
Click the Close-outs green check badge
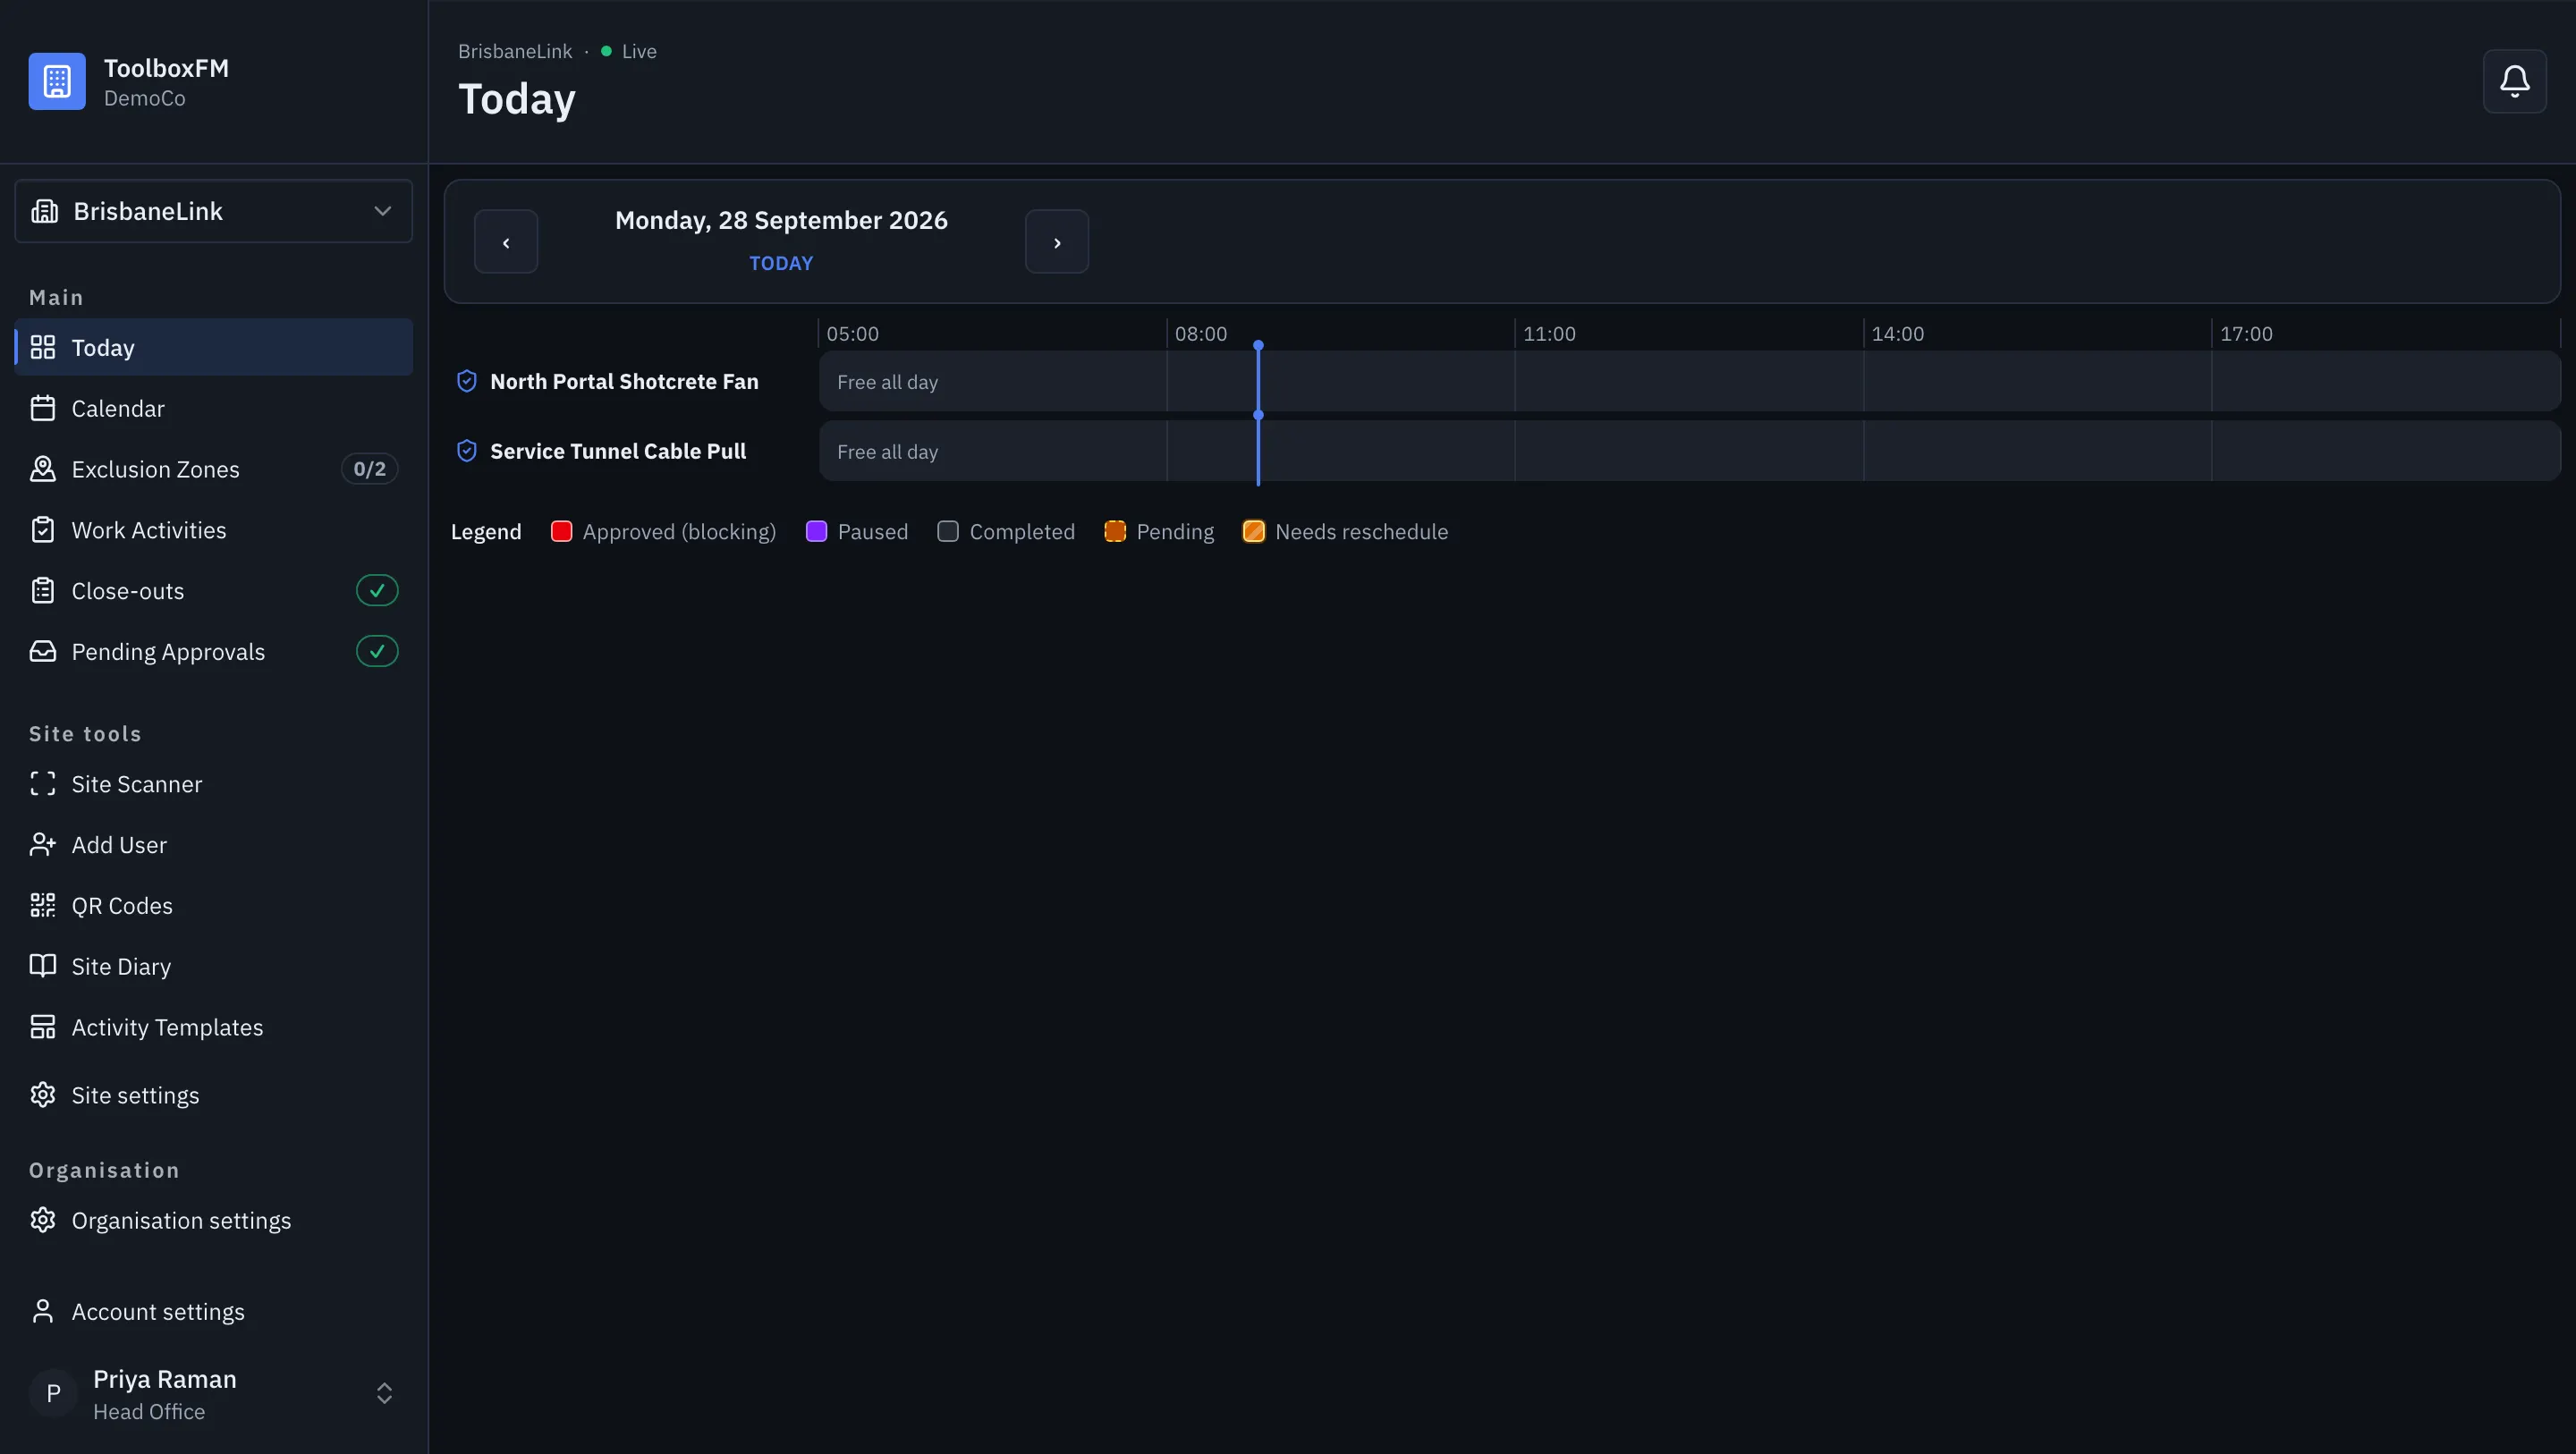(377, 591)
